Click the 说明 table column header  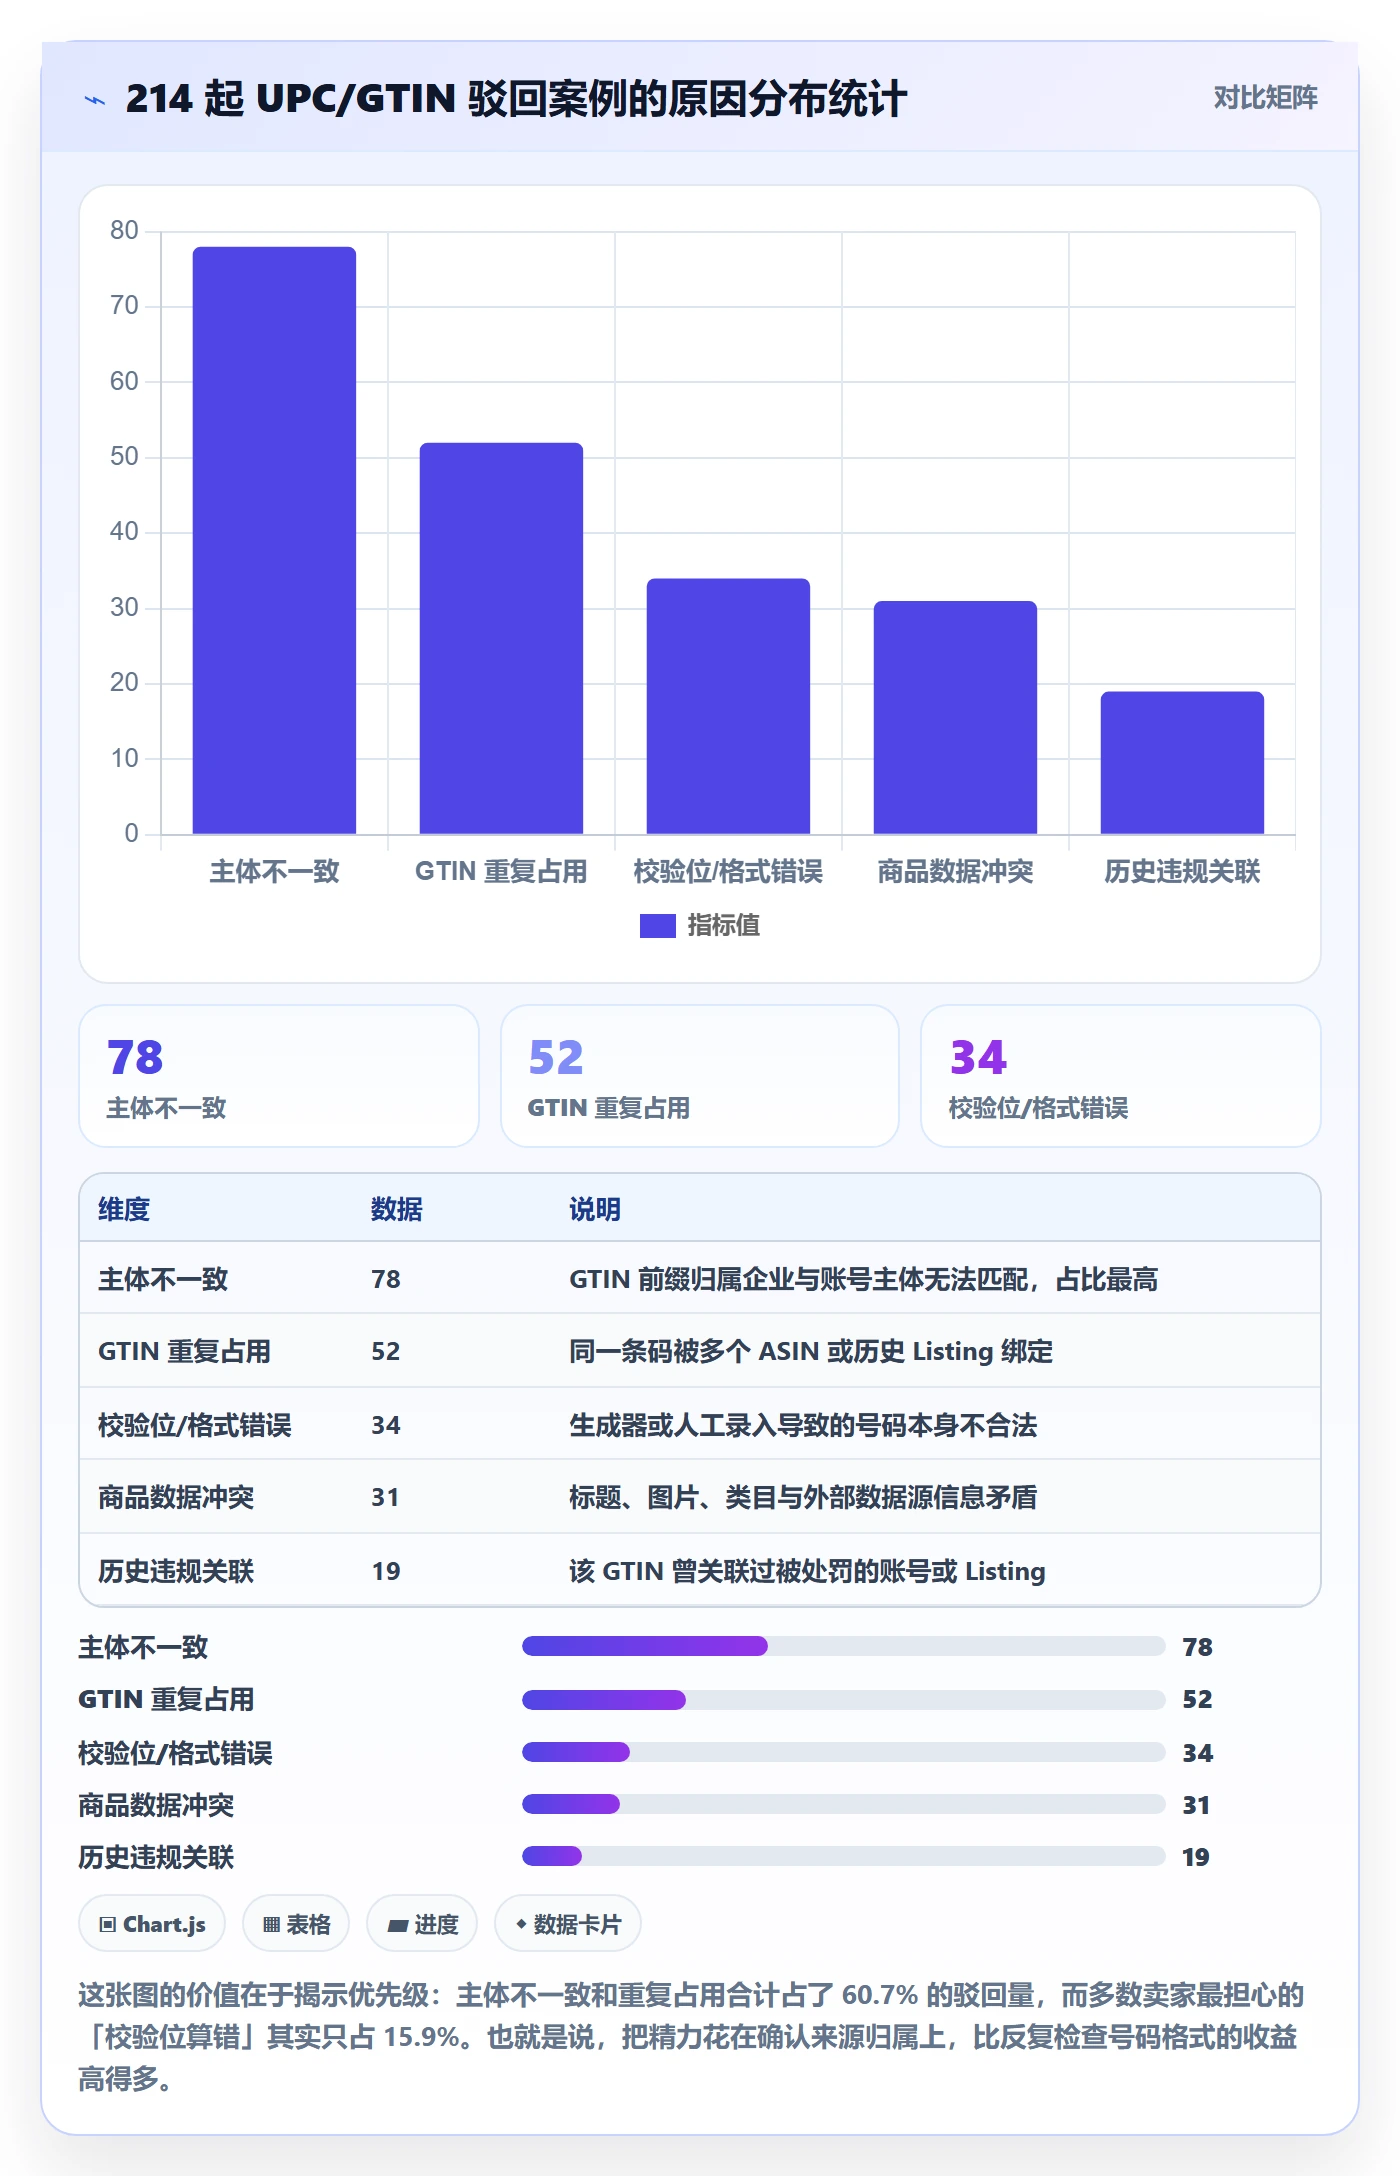595,1209
